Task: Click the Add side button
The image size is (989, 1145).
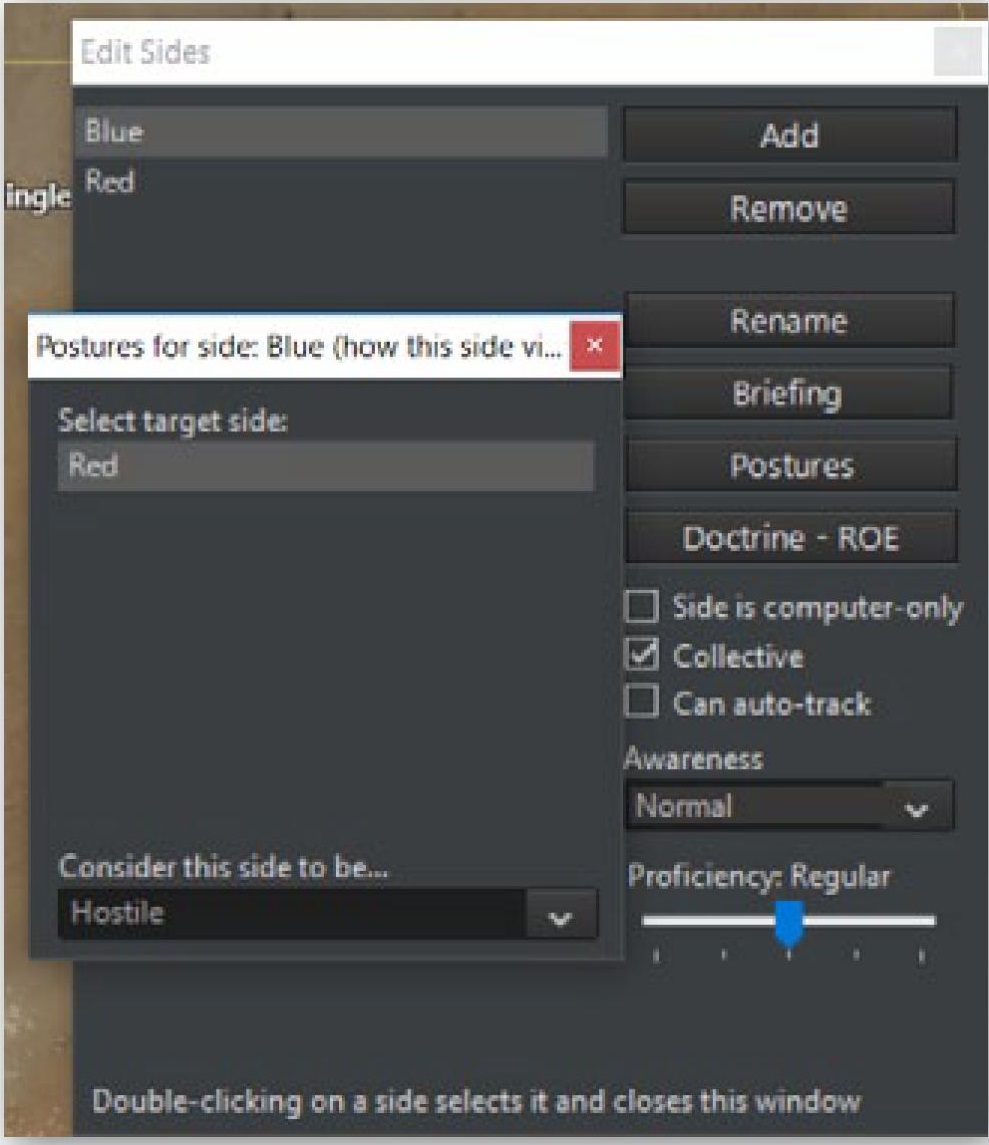Action: [789, 135]
